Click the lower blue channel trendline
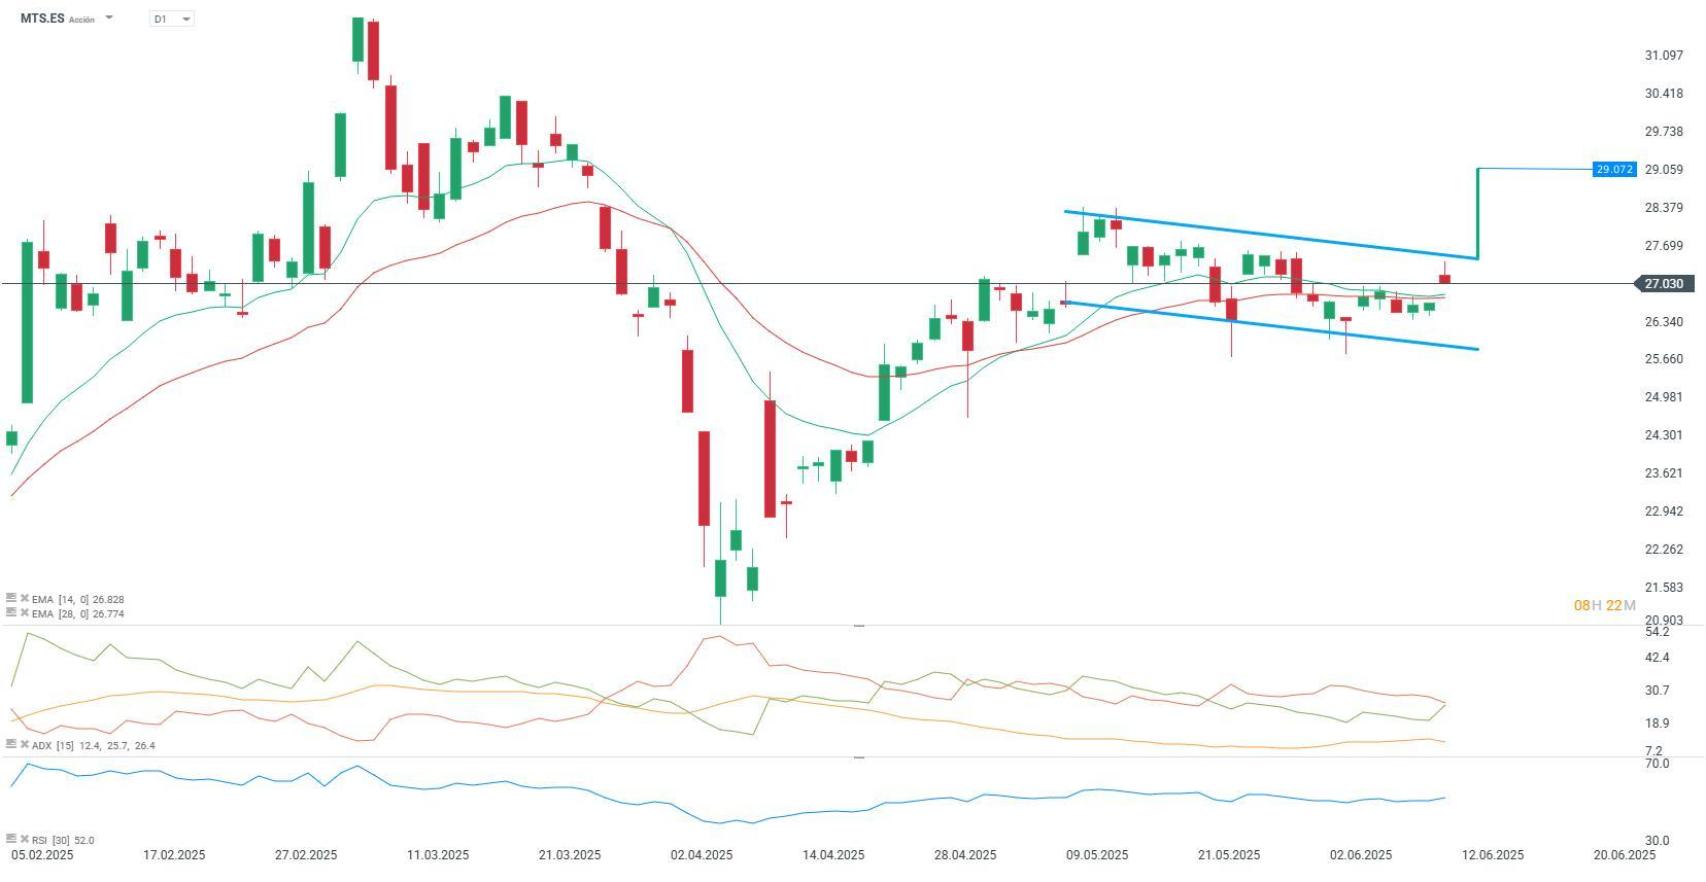This screenshot has height=882, width=1706. [1270, 326]
